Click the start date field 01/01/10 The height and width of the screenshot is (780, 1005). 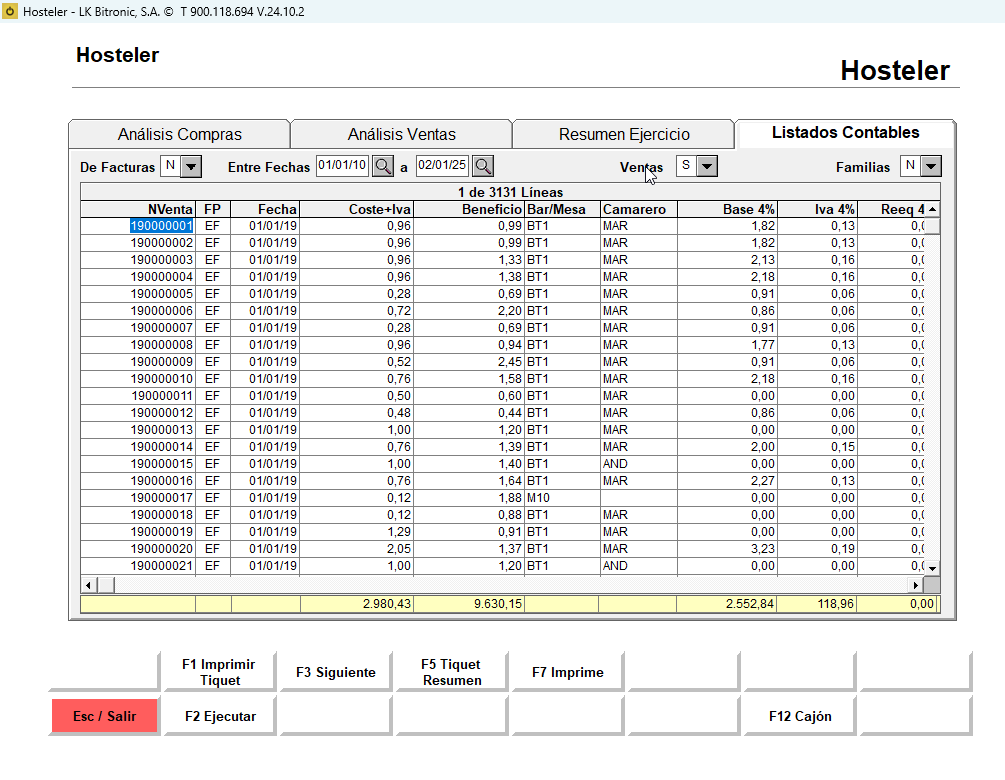coord(343,166)
